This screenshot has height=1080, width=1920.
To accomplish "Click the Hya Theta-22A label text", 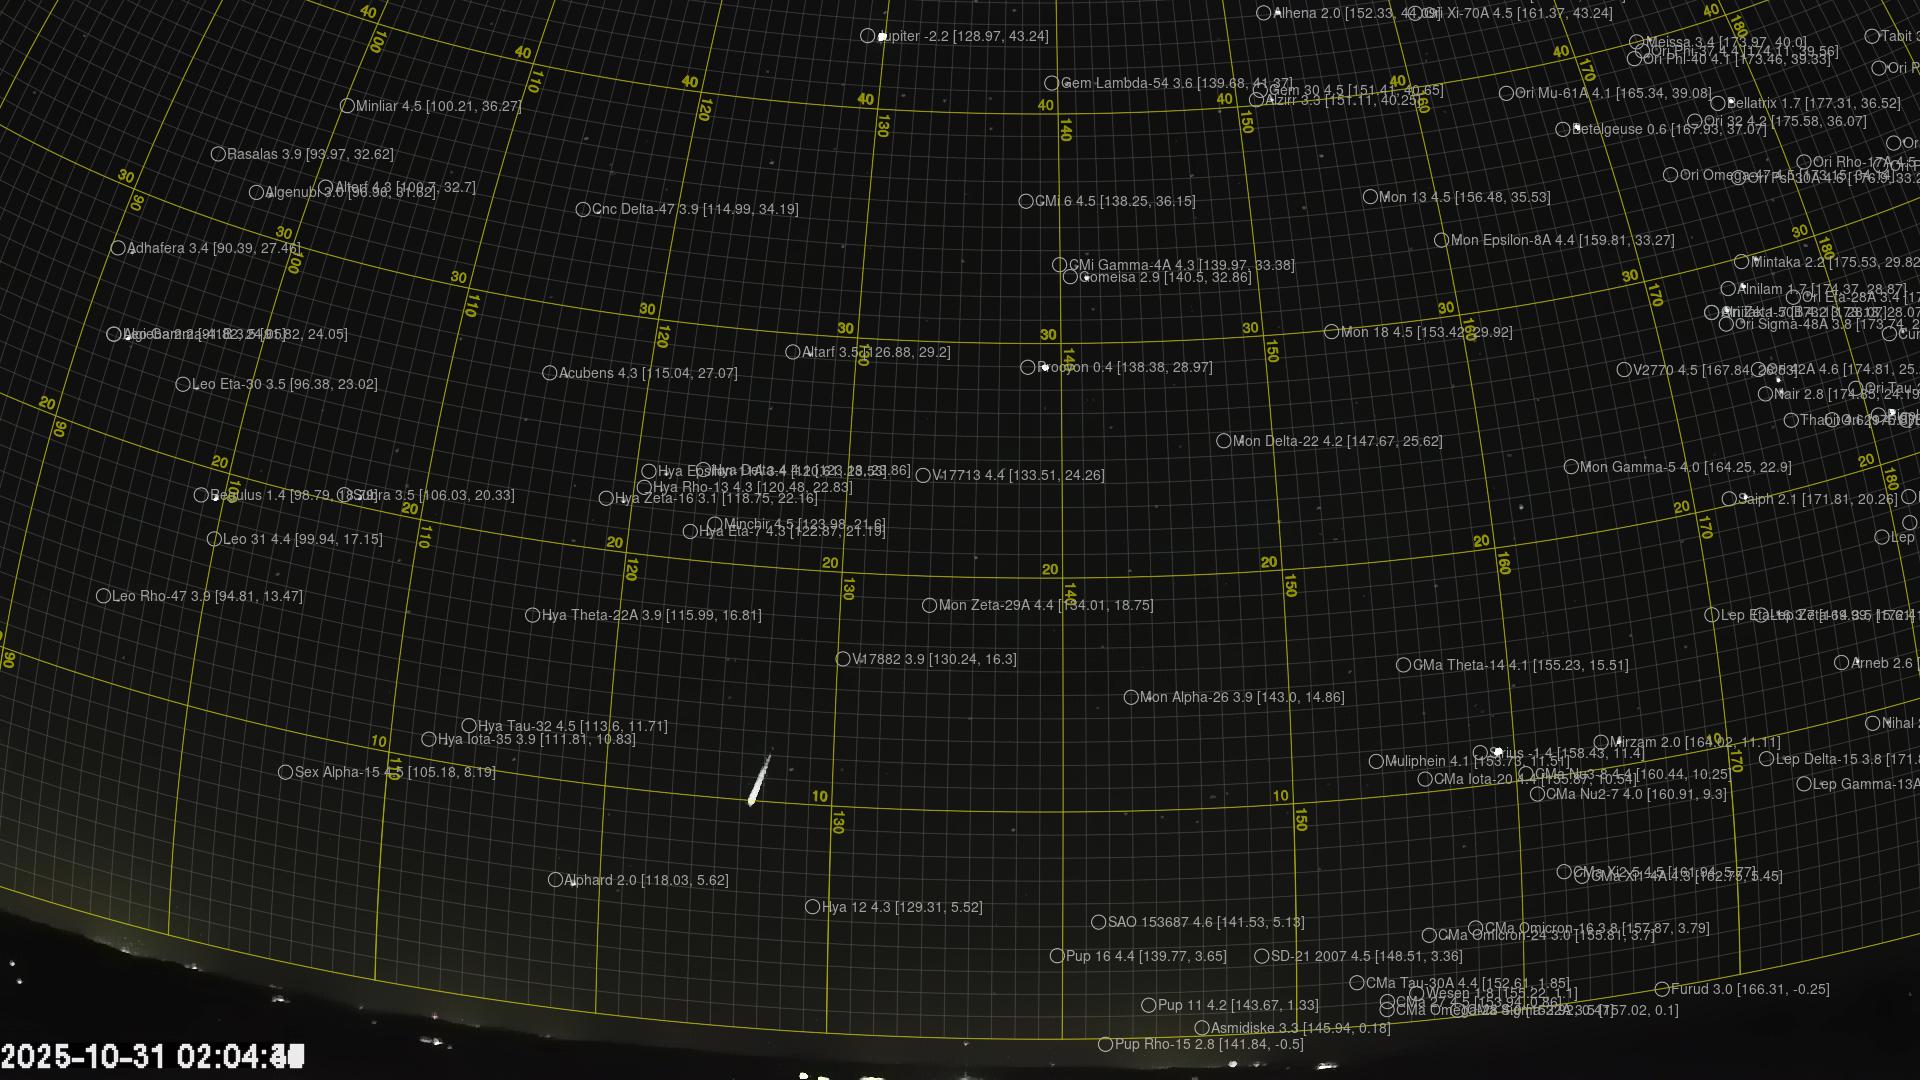I will click(x=651, y=616).
